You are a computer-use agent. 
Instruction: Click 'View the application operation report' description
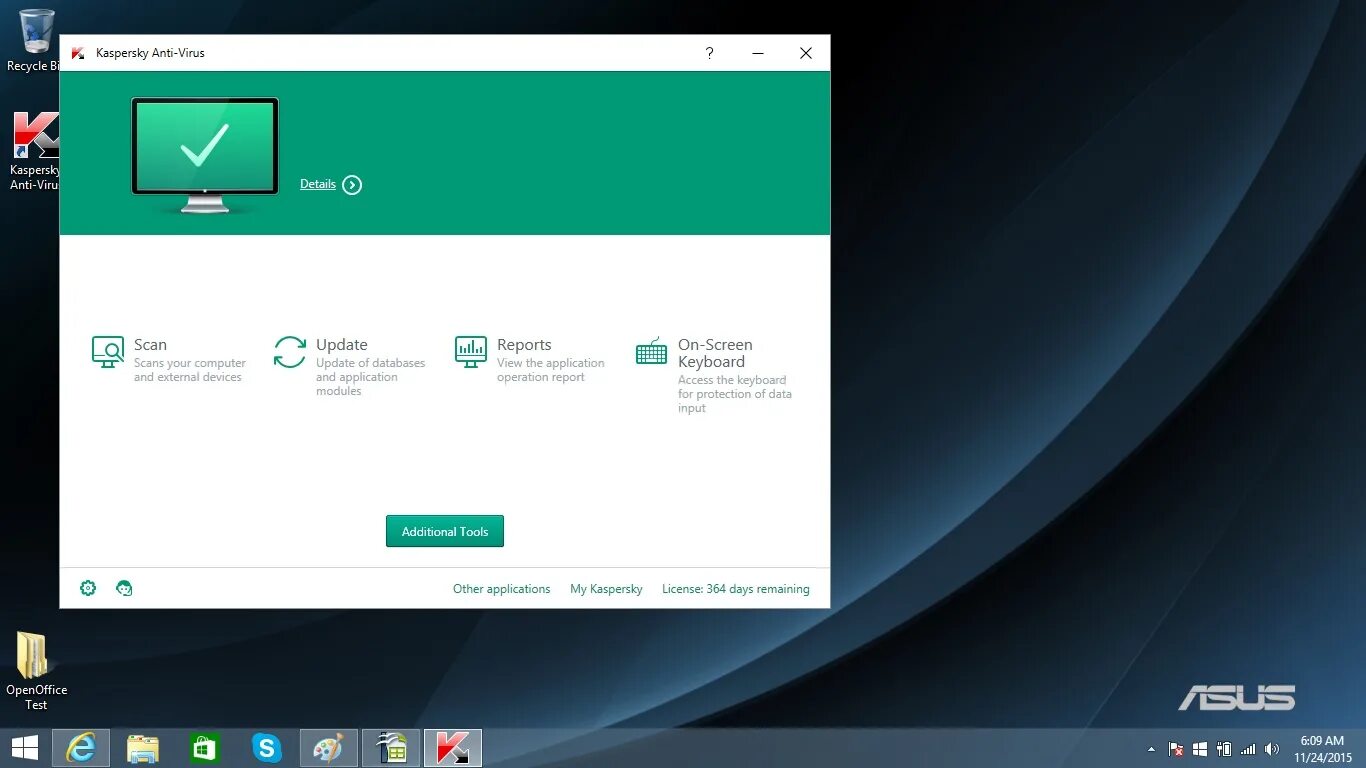coord(551,370)
